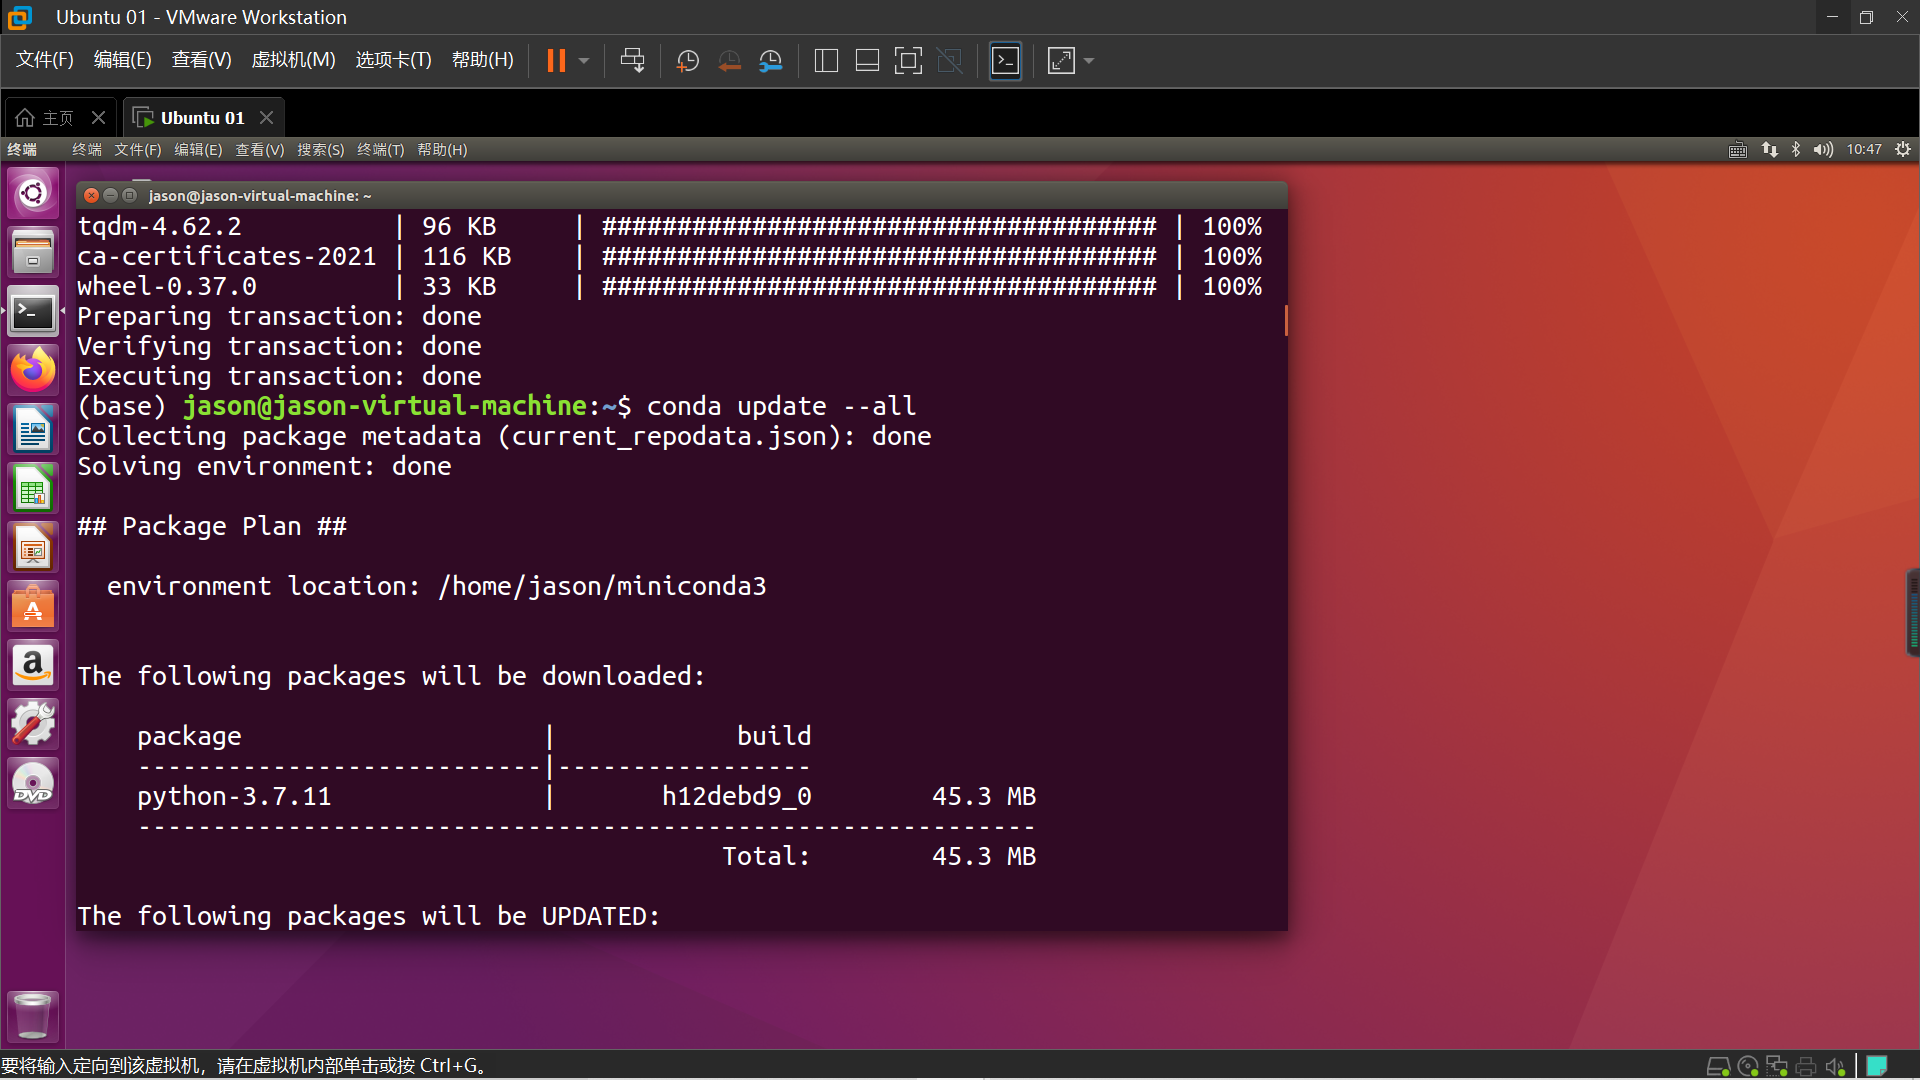Switch to the 主页 tab
This screenshot has height=1080, width=1920.
45,118
